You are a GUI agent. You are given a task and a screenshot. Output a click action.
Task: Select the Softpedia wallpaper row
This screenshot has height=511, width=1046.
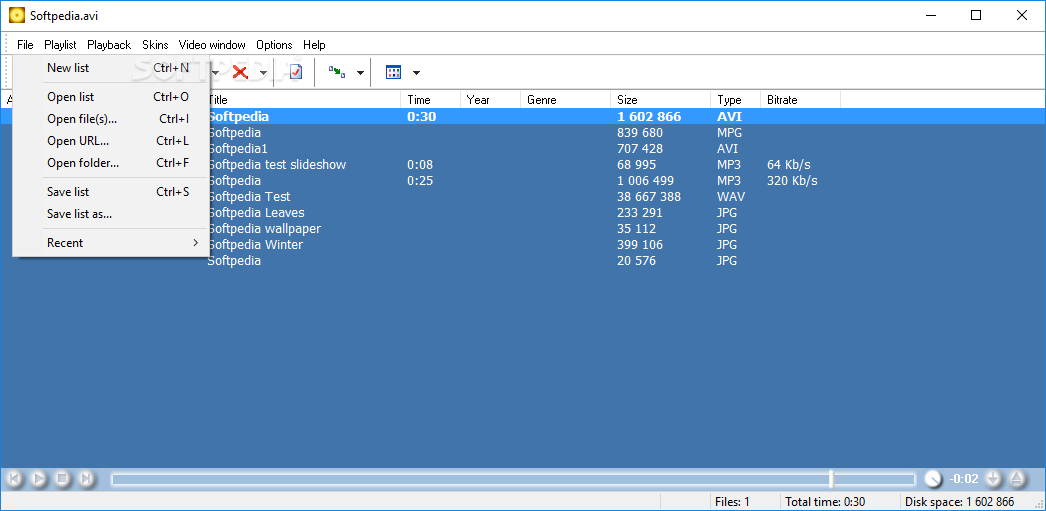click(x=523, y=229)
